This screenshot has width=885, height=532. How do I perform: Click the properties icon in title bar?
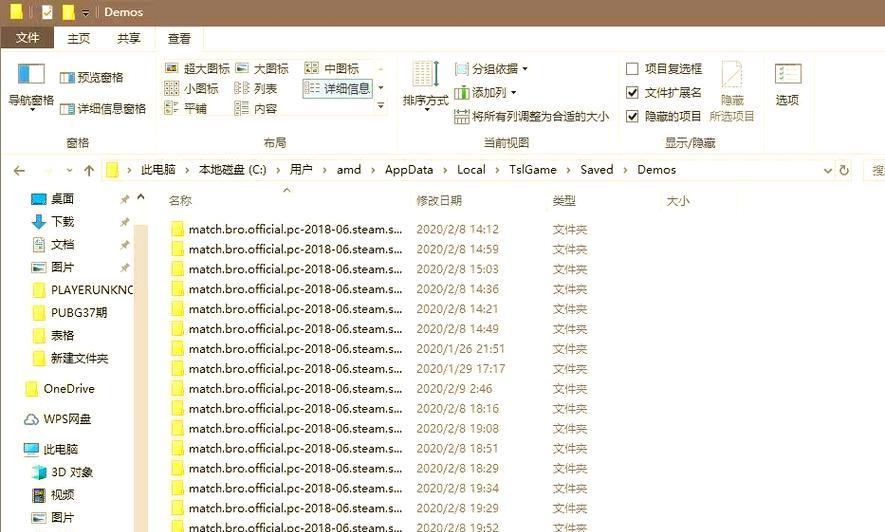[x=47, y=12]
